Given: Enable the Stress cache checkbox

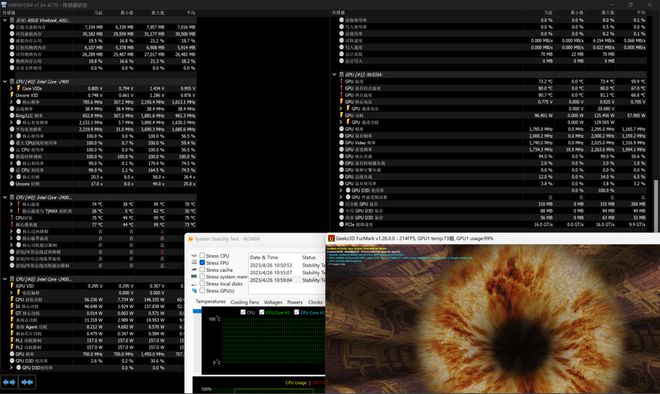Looking at the screenshot, I should (x=202, y=269).
